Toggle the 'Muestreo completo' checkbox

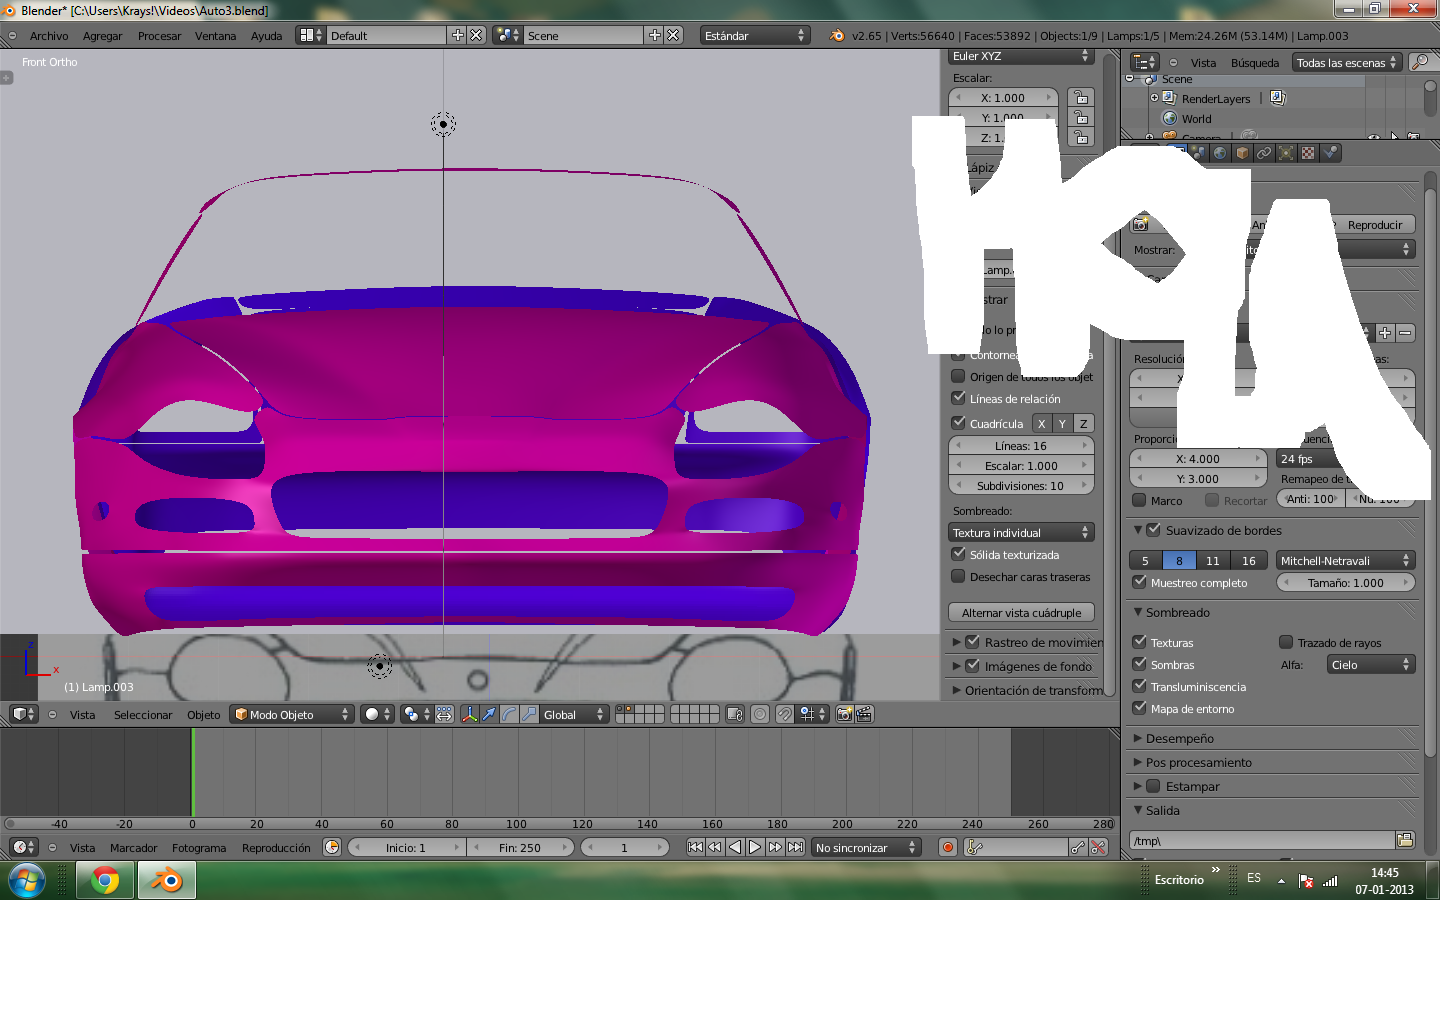(x=1139, y=582)
